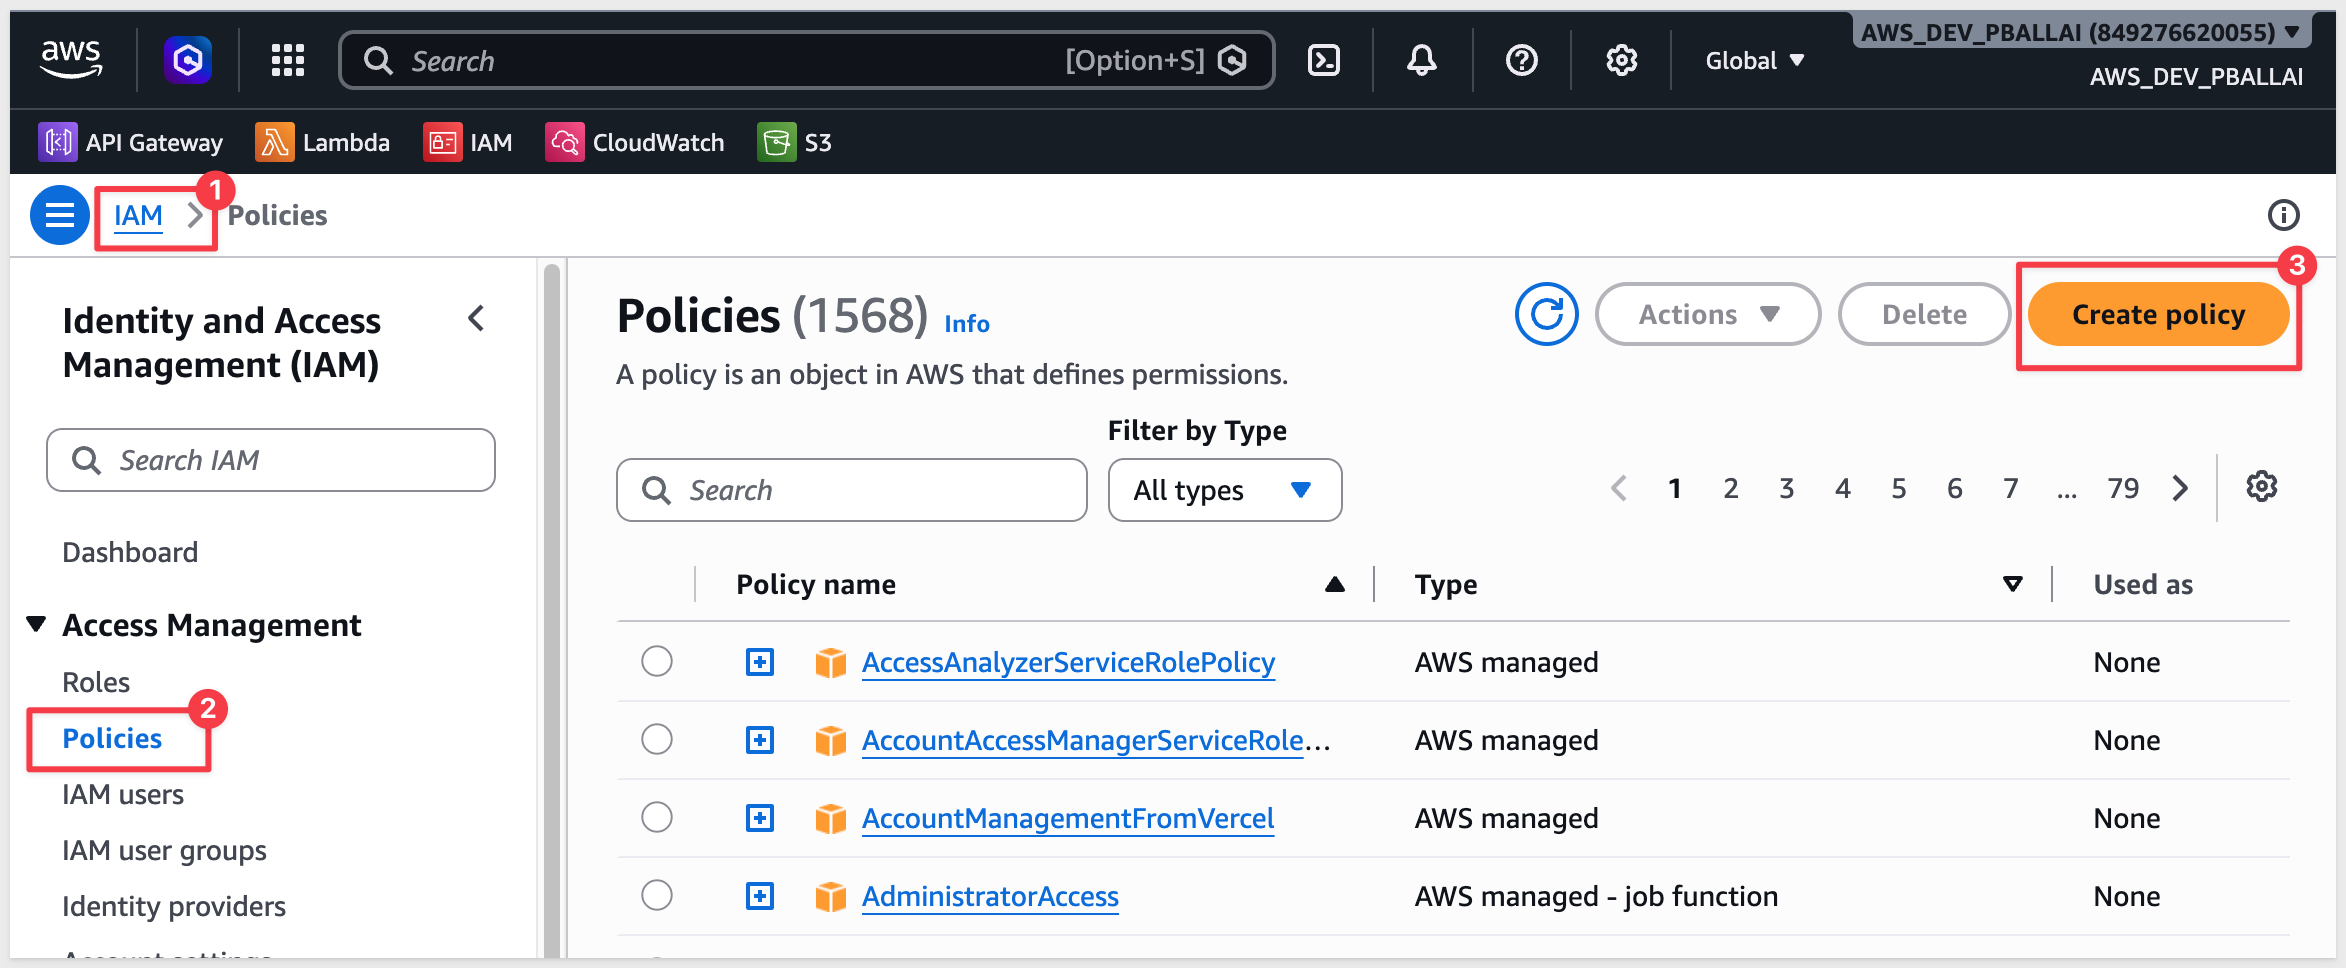Viewport: 2346px width, 968px height.
Task: Collapse the IAM side navigation panel
Action: tap(476, 319)
